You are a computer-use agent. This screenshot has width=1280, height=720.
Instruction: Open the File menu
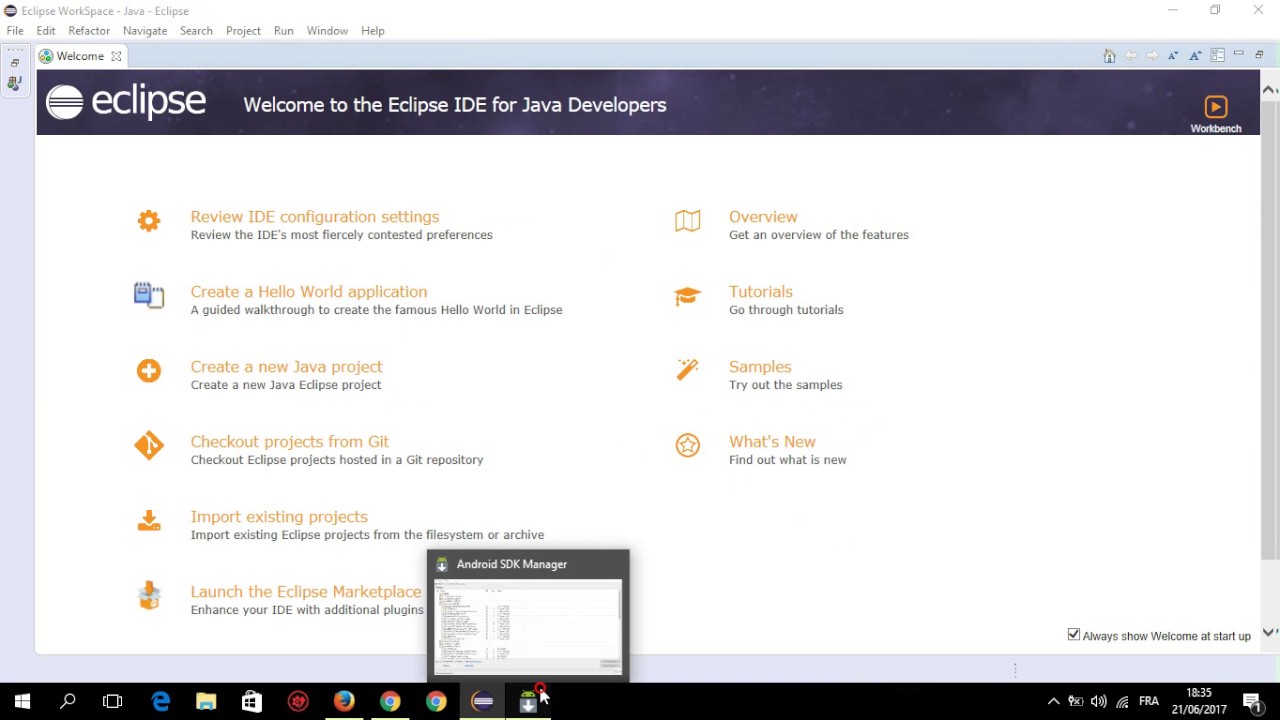point(15,31)
